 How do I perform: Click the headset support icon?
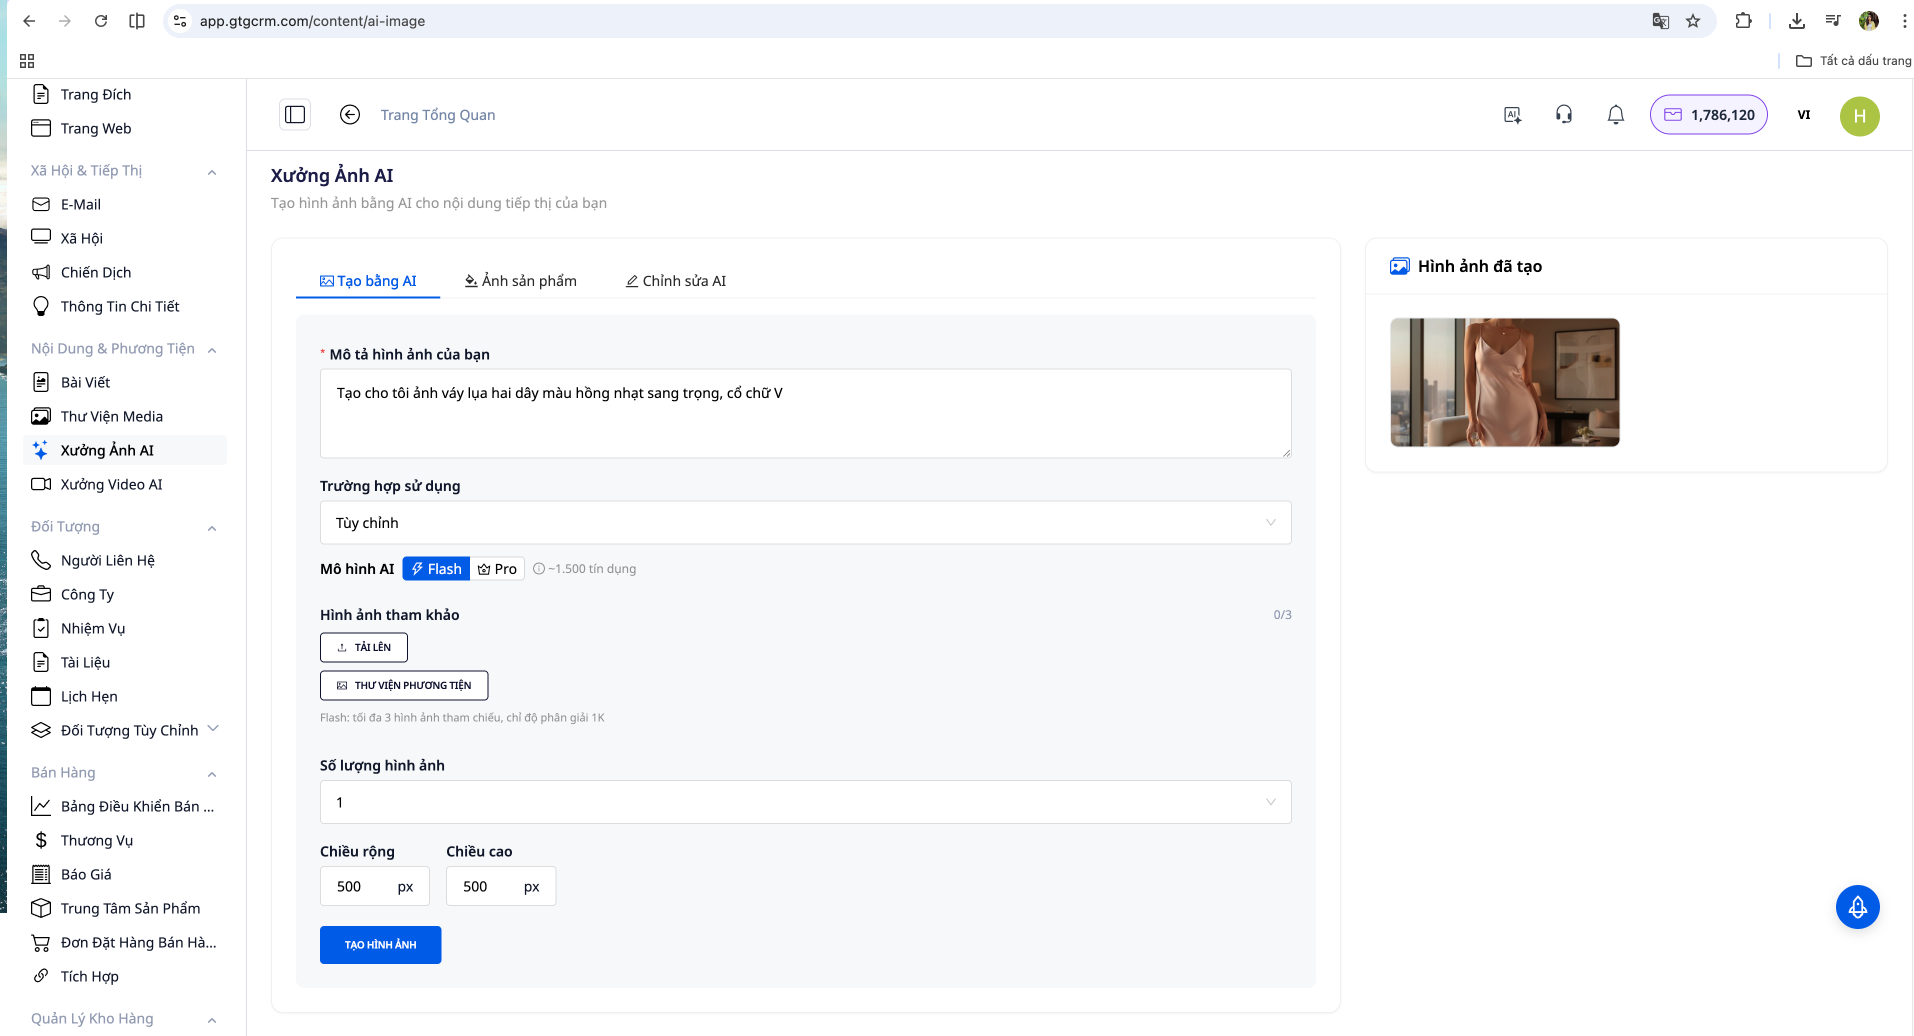(1563, 115)
